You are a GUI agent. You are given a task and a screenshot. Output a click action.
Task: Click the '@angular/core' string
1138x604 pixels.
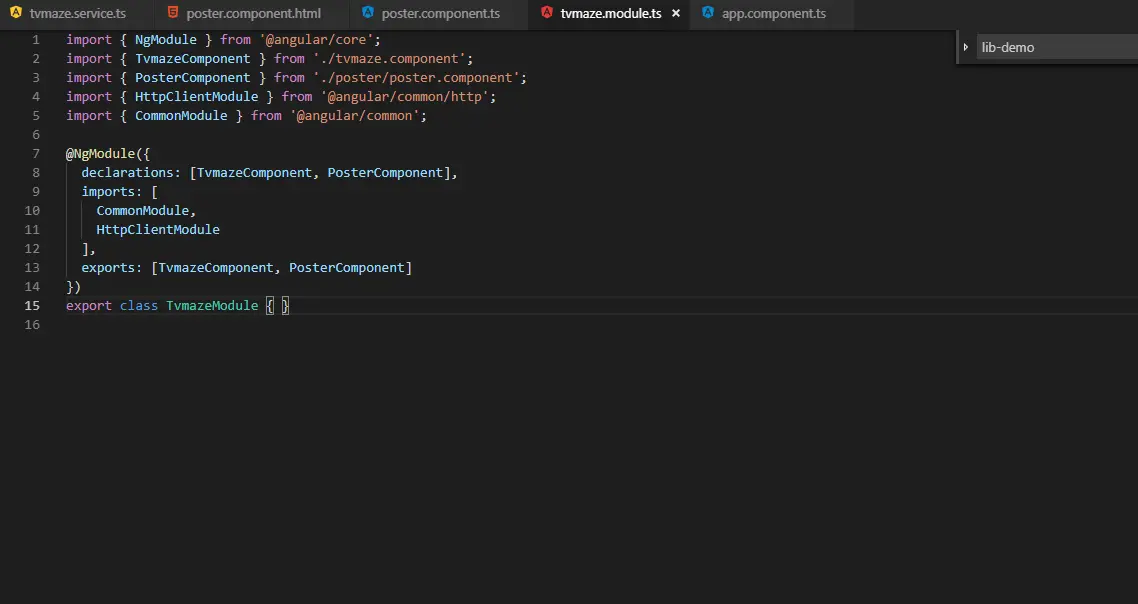316,40
